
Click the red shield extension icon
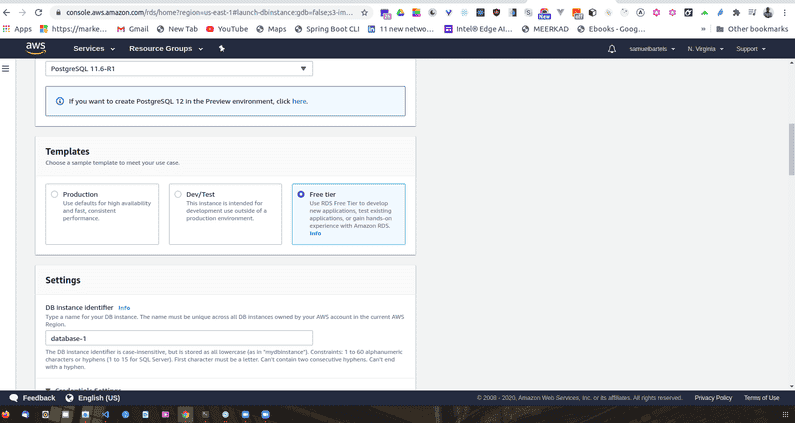pyautogui.click(x=496, y=13)
